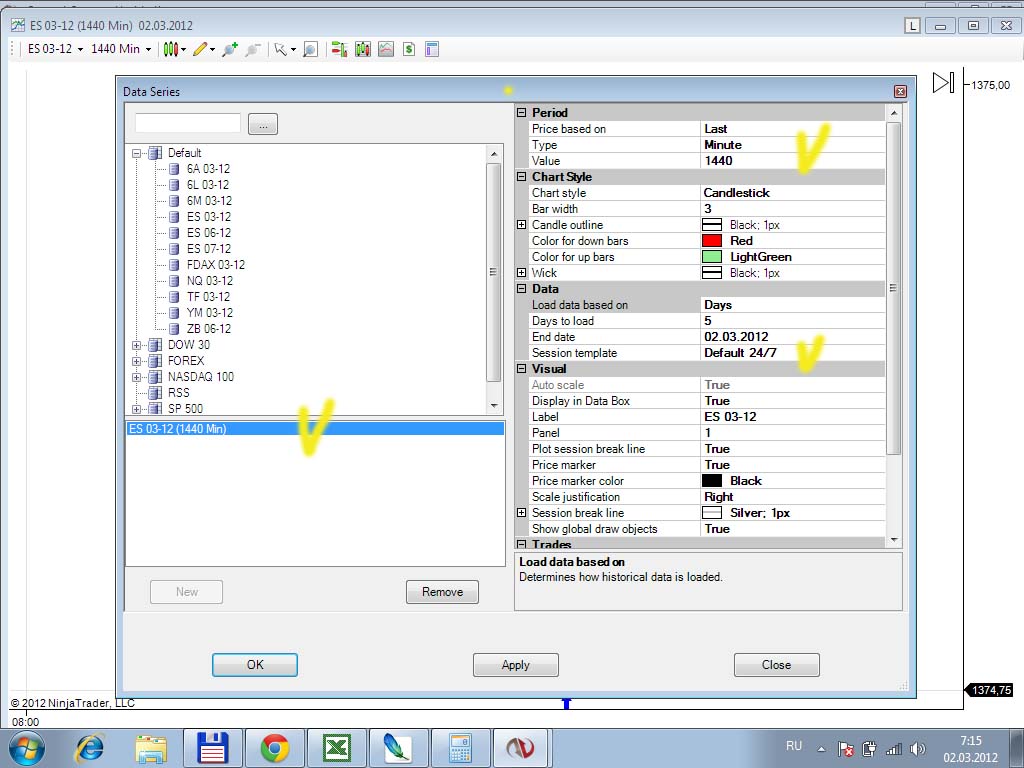Open the chart style candlestick toolbar icon

click(x=171, y=49)
